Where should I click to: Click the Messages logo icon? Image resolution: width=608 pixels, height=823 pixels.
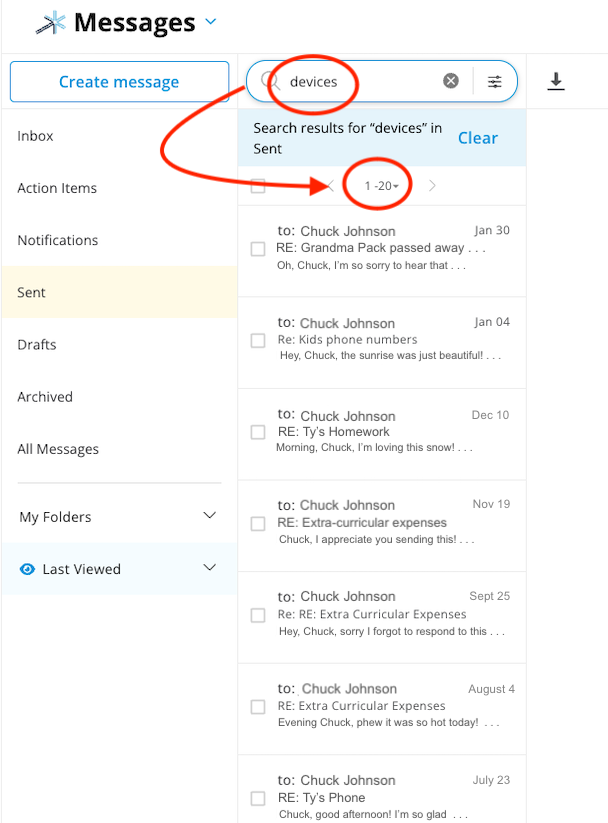[51, 23]
